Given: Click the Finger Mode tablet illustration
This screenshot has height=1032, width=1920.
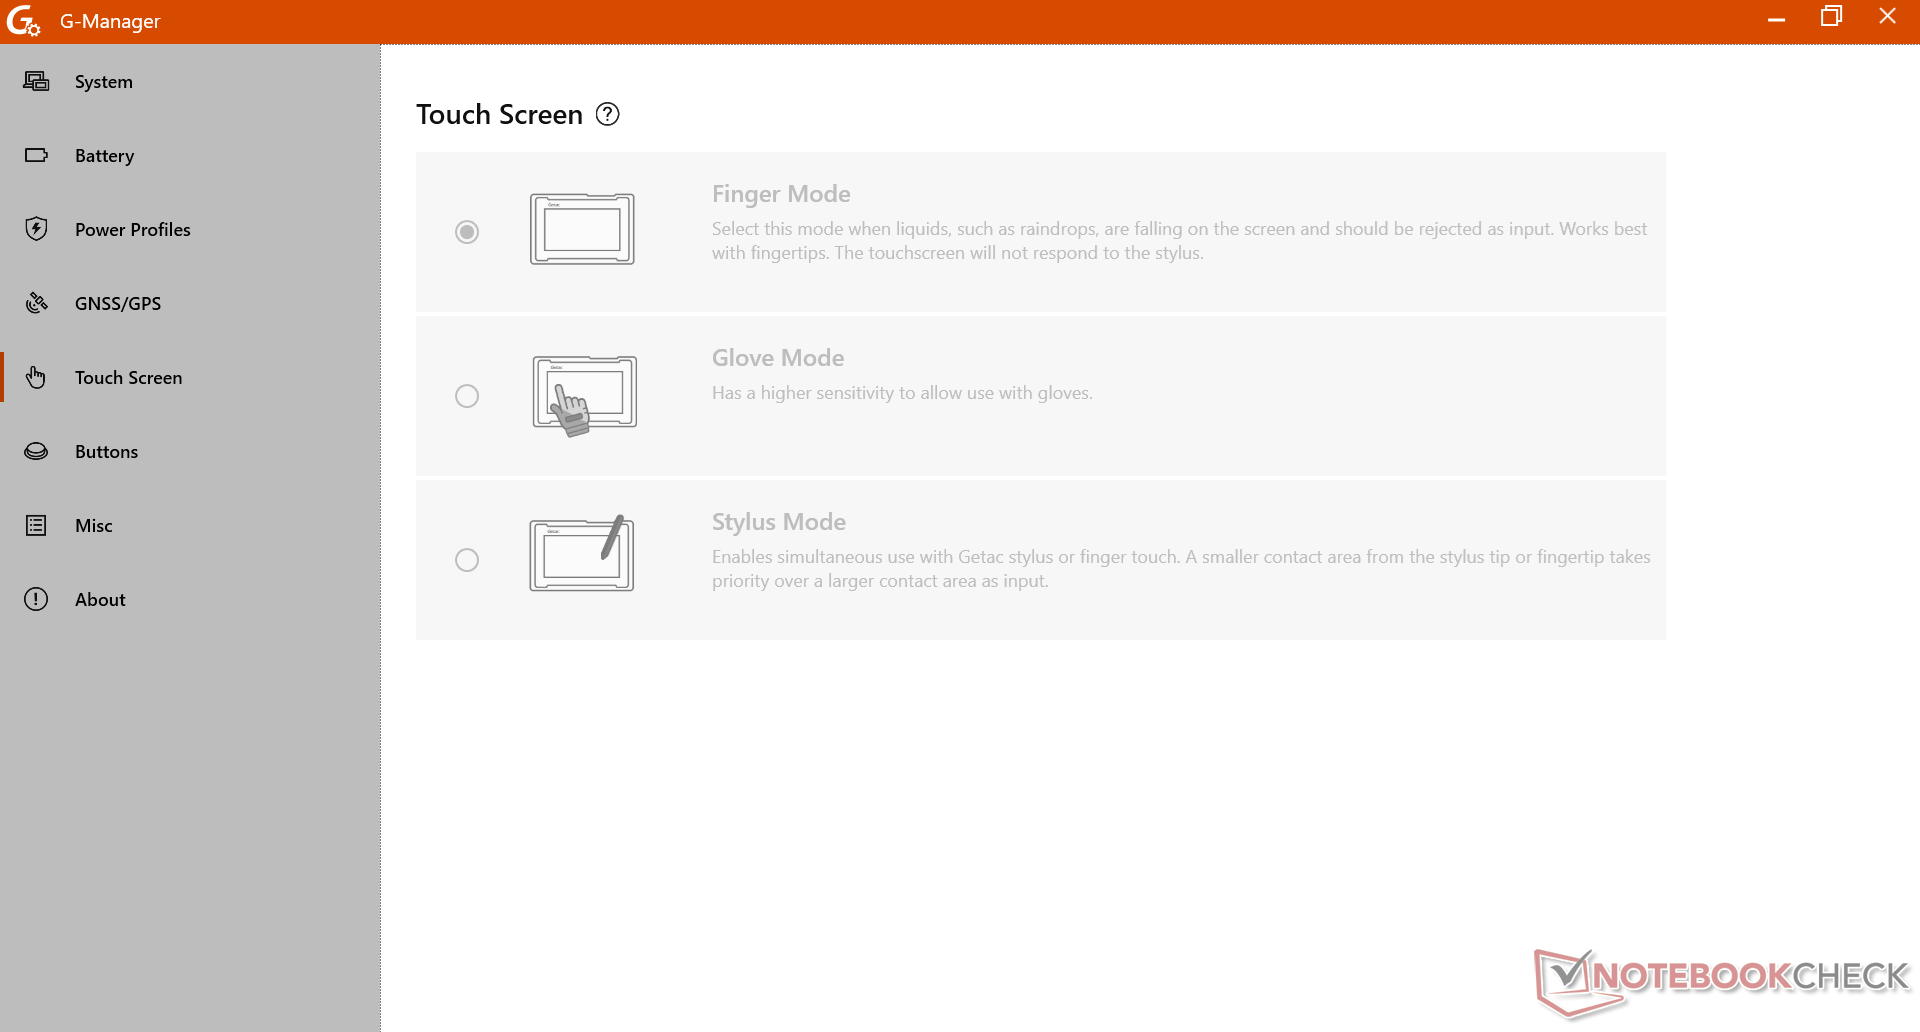Looking at the screenshot, I should tap(582, 229).
